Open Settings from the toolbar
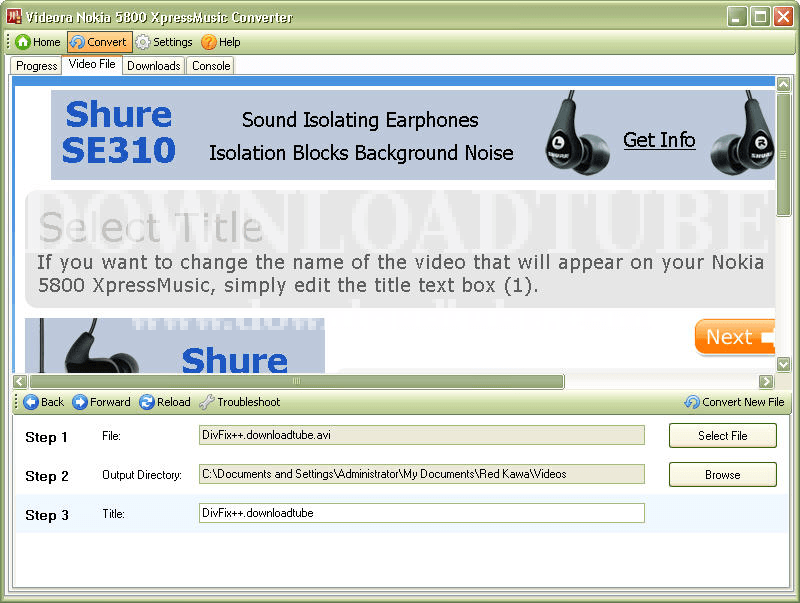This screenshot has height=603, width=800. (x=164, y=42)
